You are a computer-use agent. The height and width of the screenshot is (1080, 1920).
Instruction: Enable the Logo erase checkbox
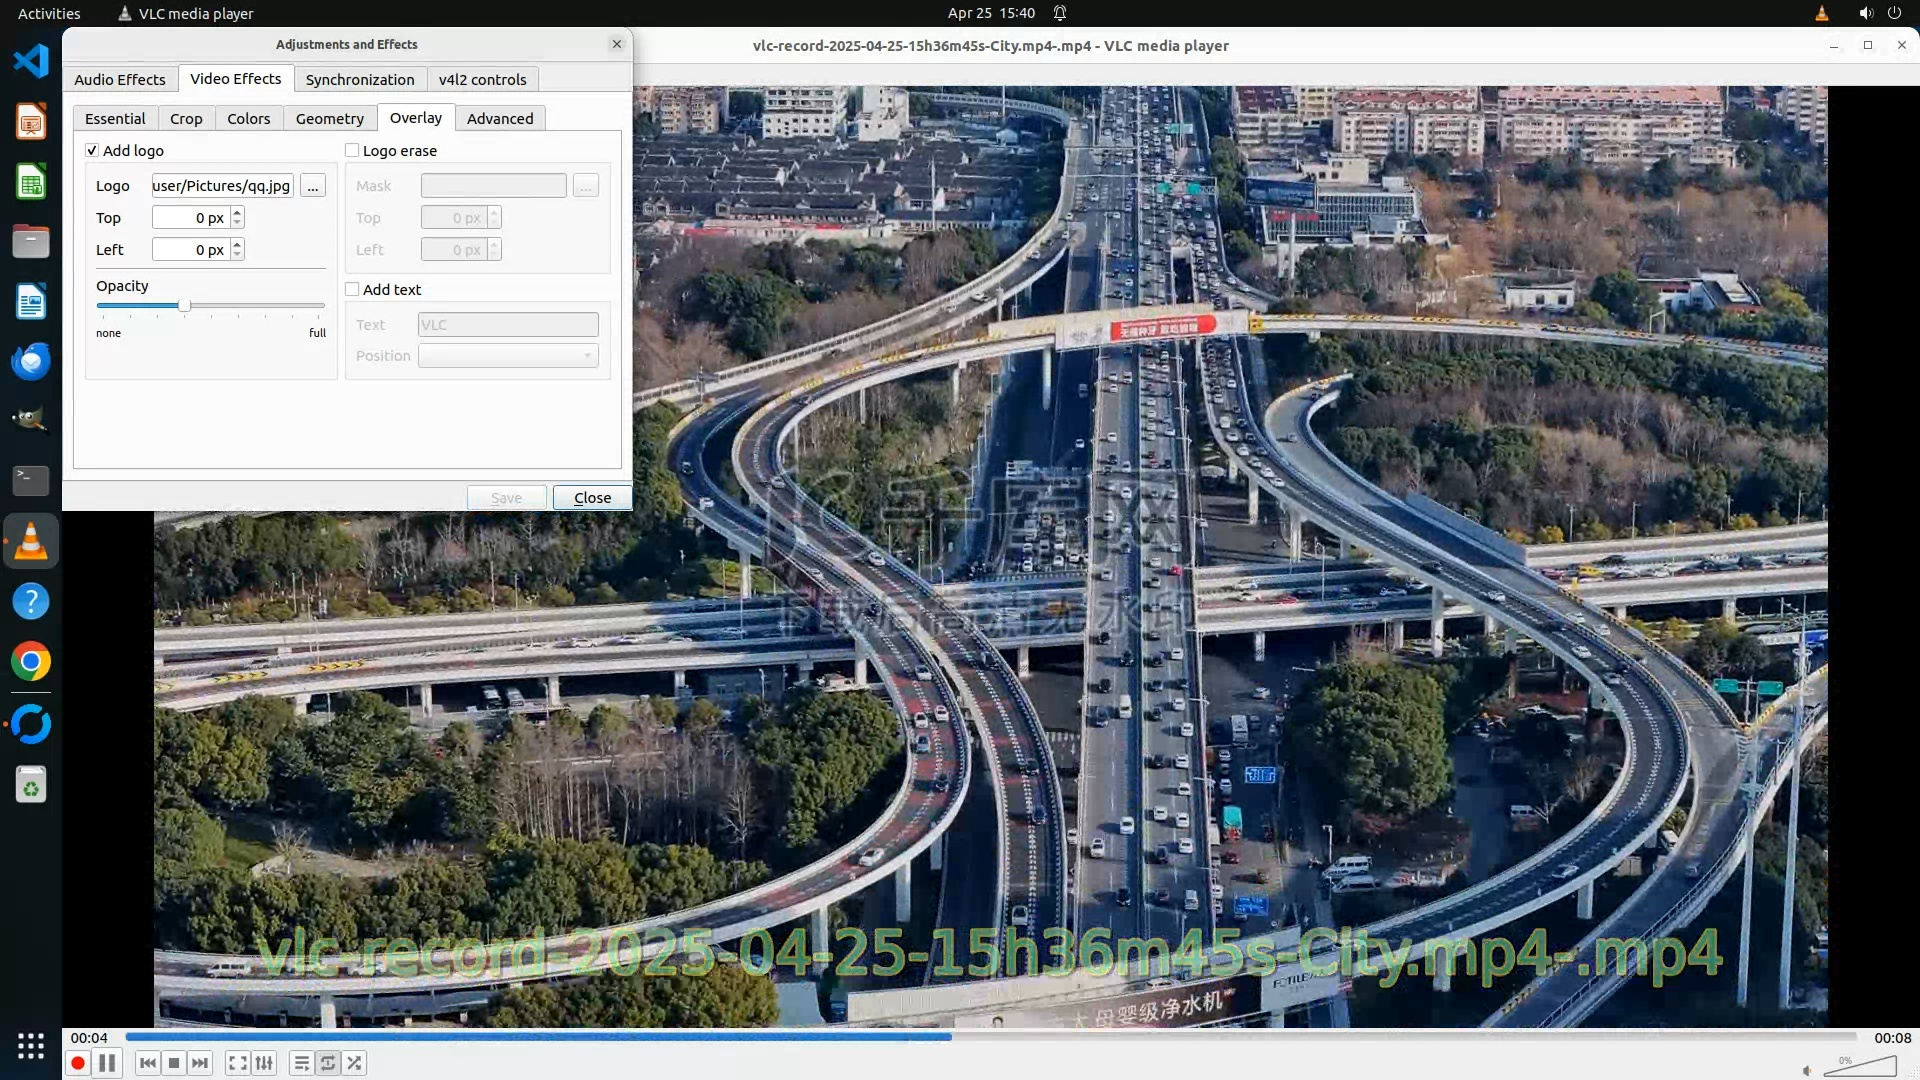pyautogui.click(x=352, y=150)
